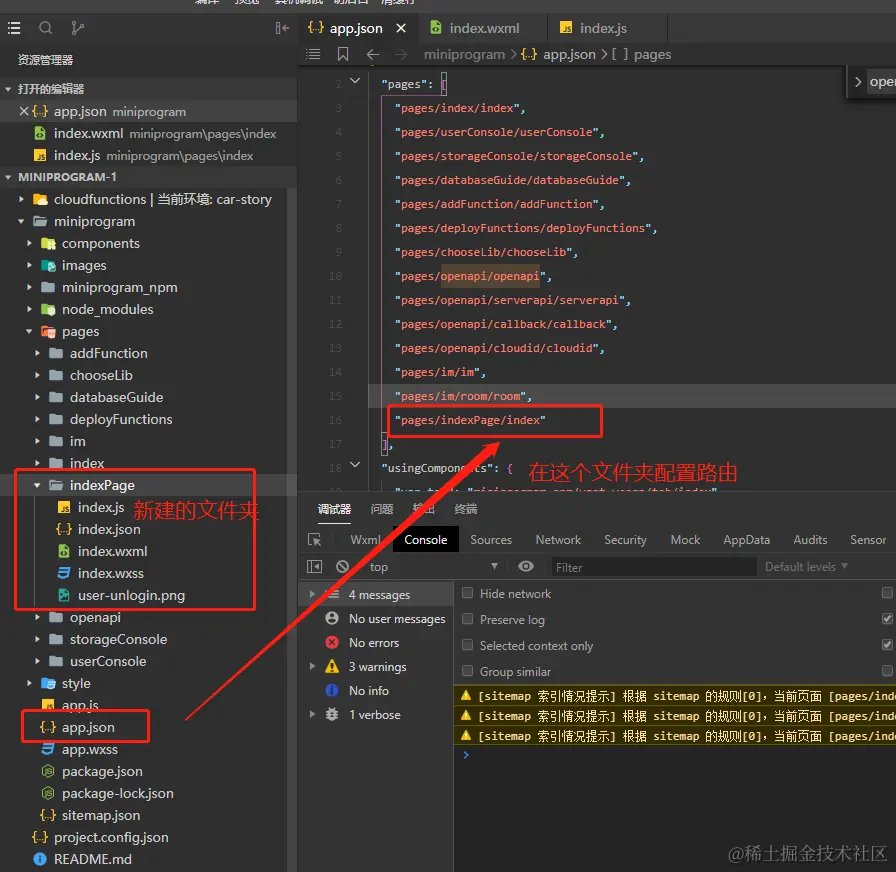Open sitemap.json in the file tree
Image resolution: width=896 pixels, height=872 pixels.
[100, 815]
